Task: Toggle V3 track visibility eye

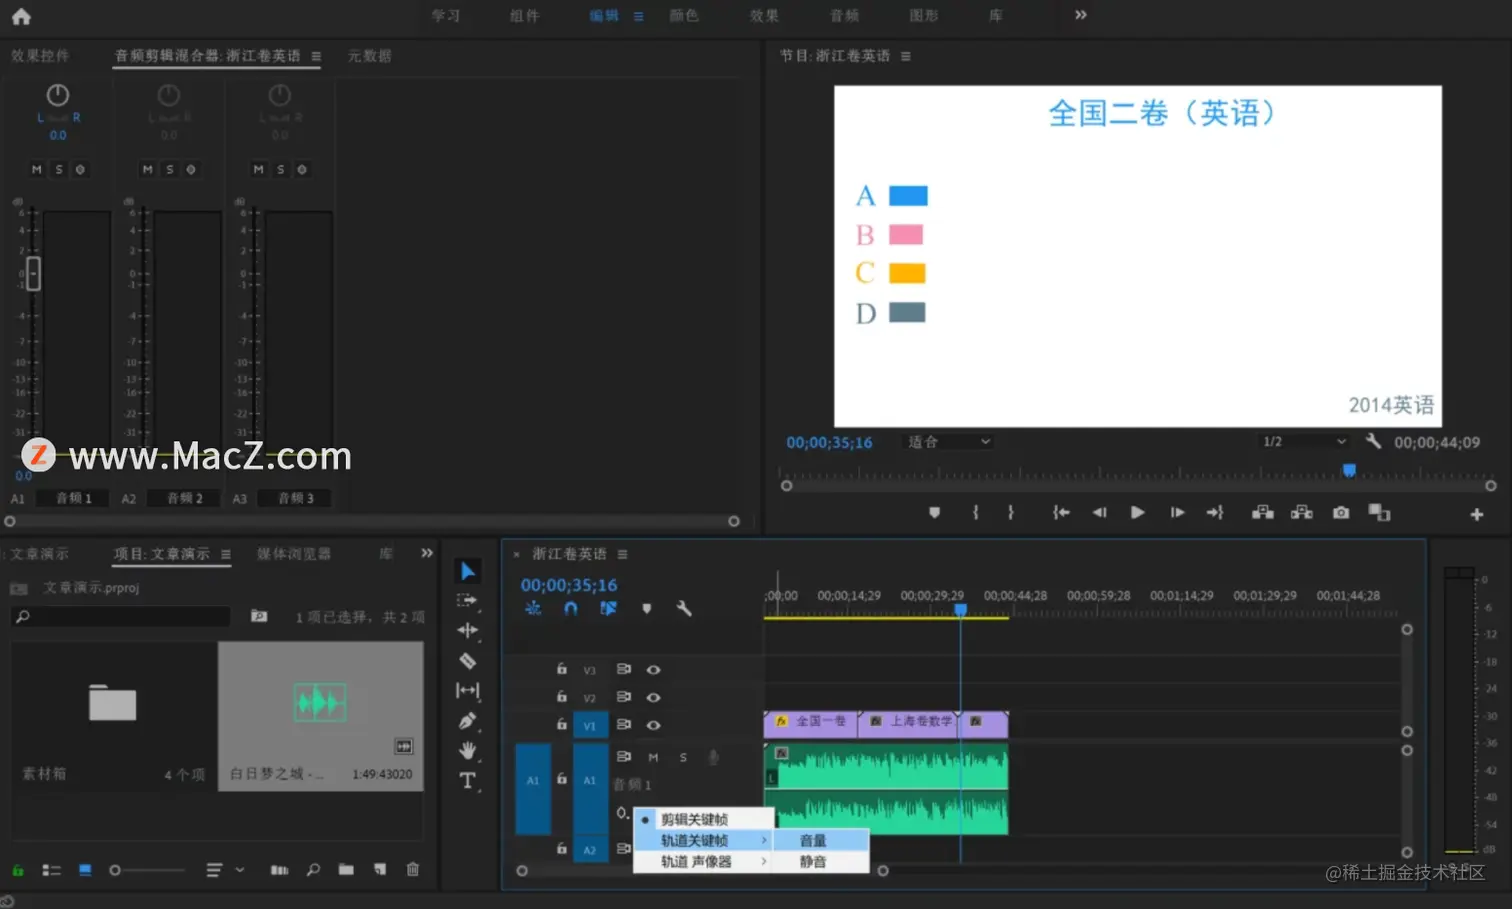Action: (x=653, y=670)
